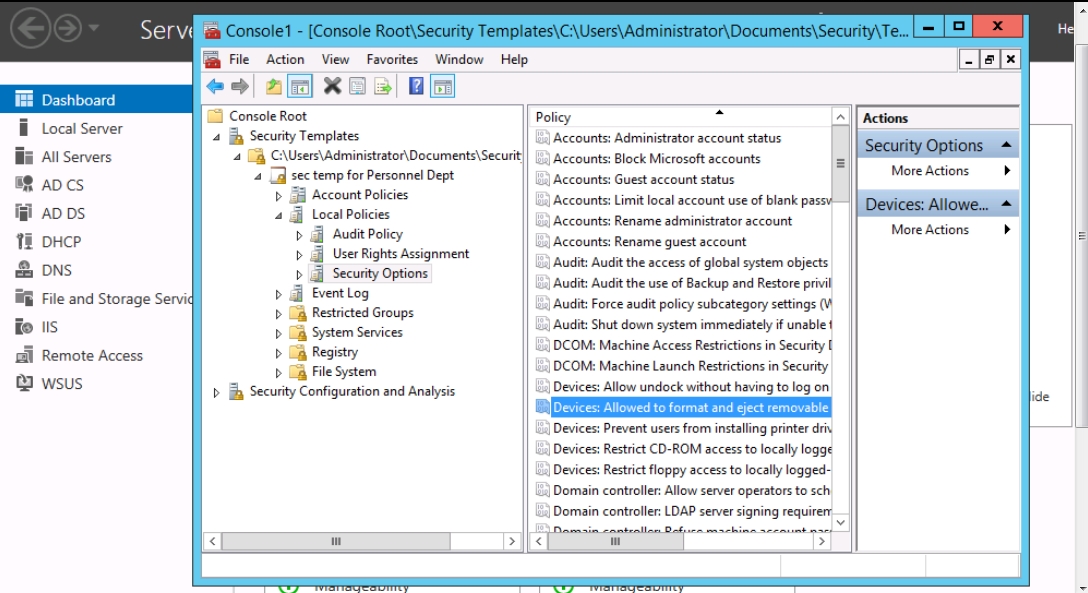Collapse the Local Policies tree node
This screenshot has width=1088, height=593.
(x=279, y=215)
